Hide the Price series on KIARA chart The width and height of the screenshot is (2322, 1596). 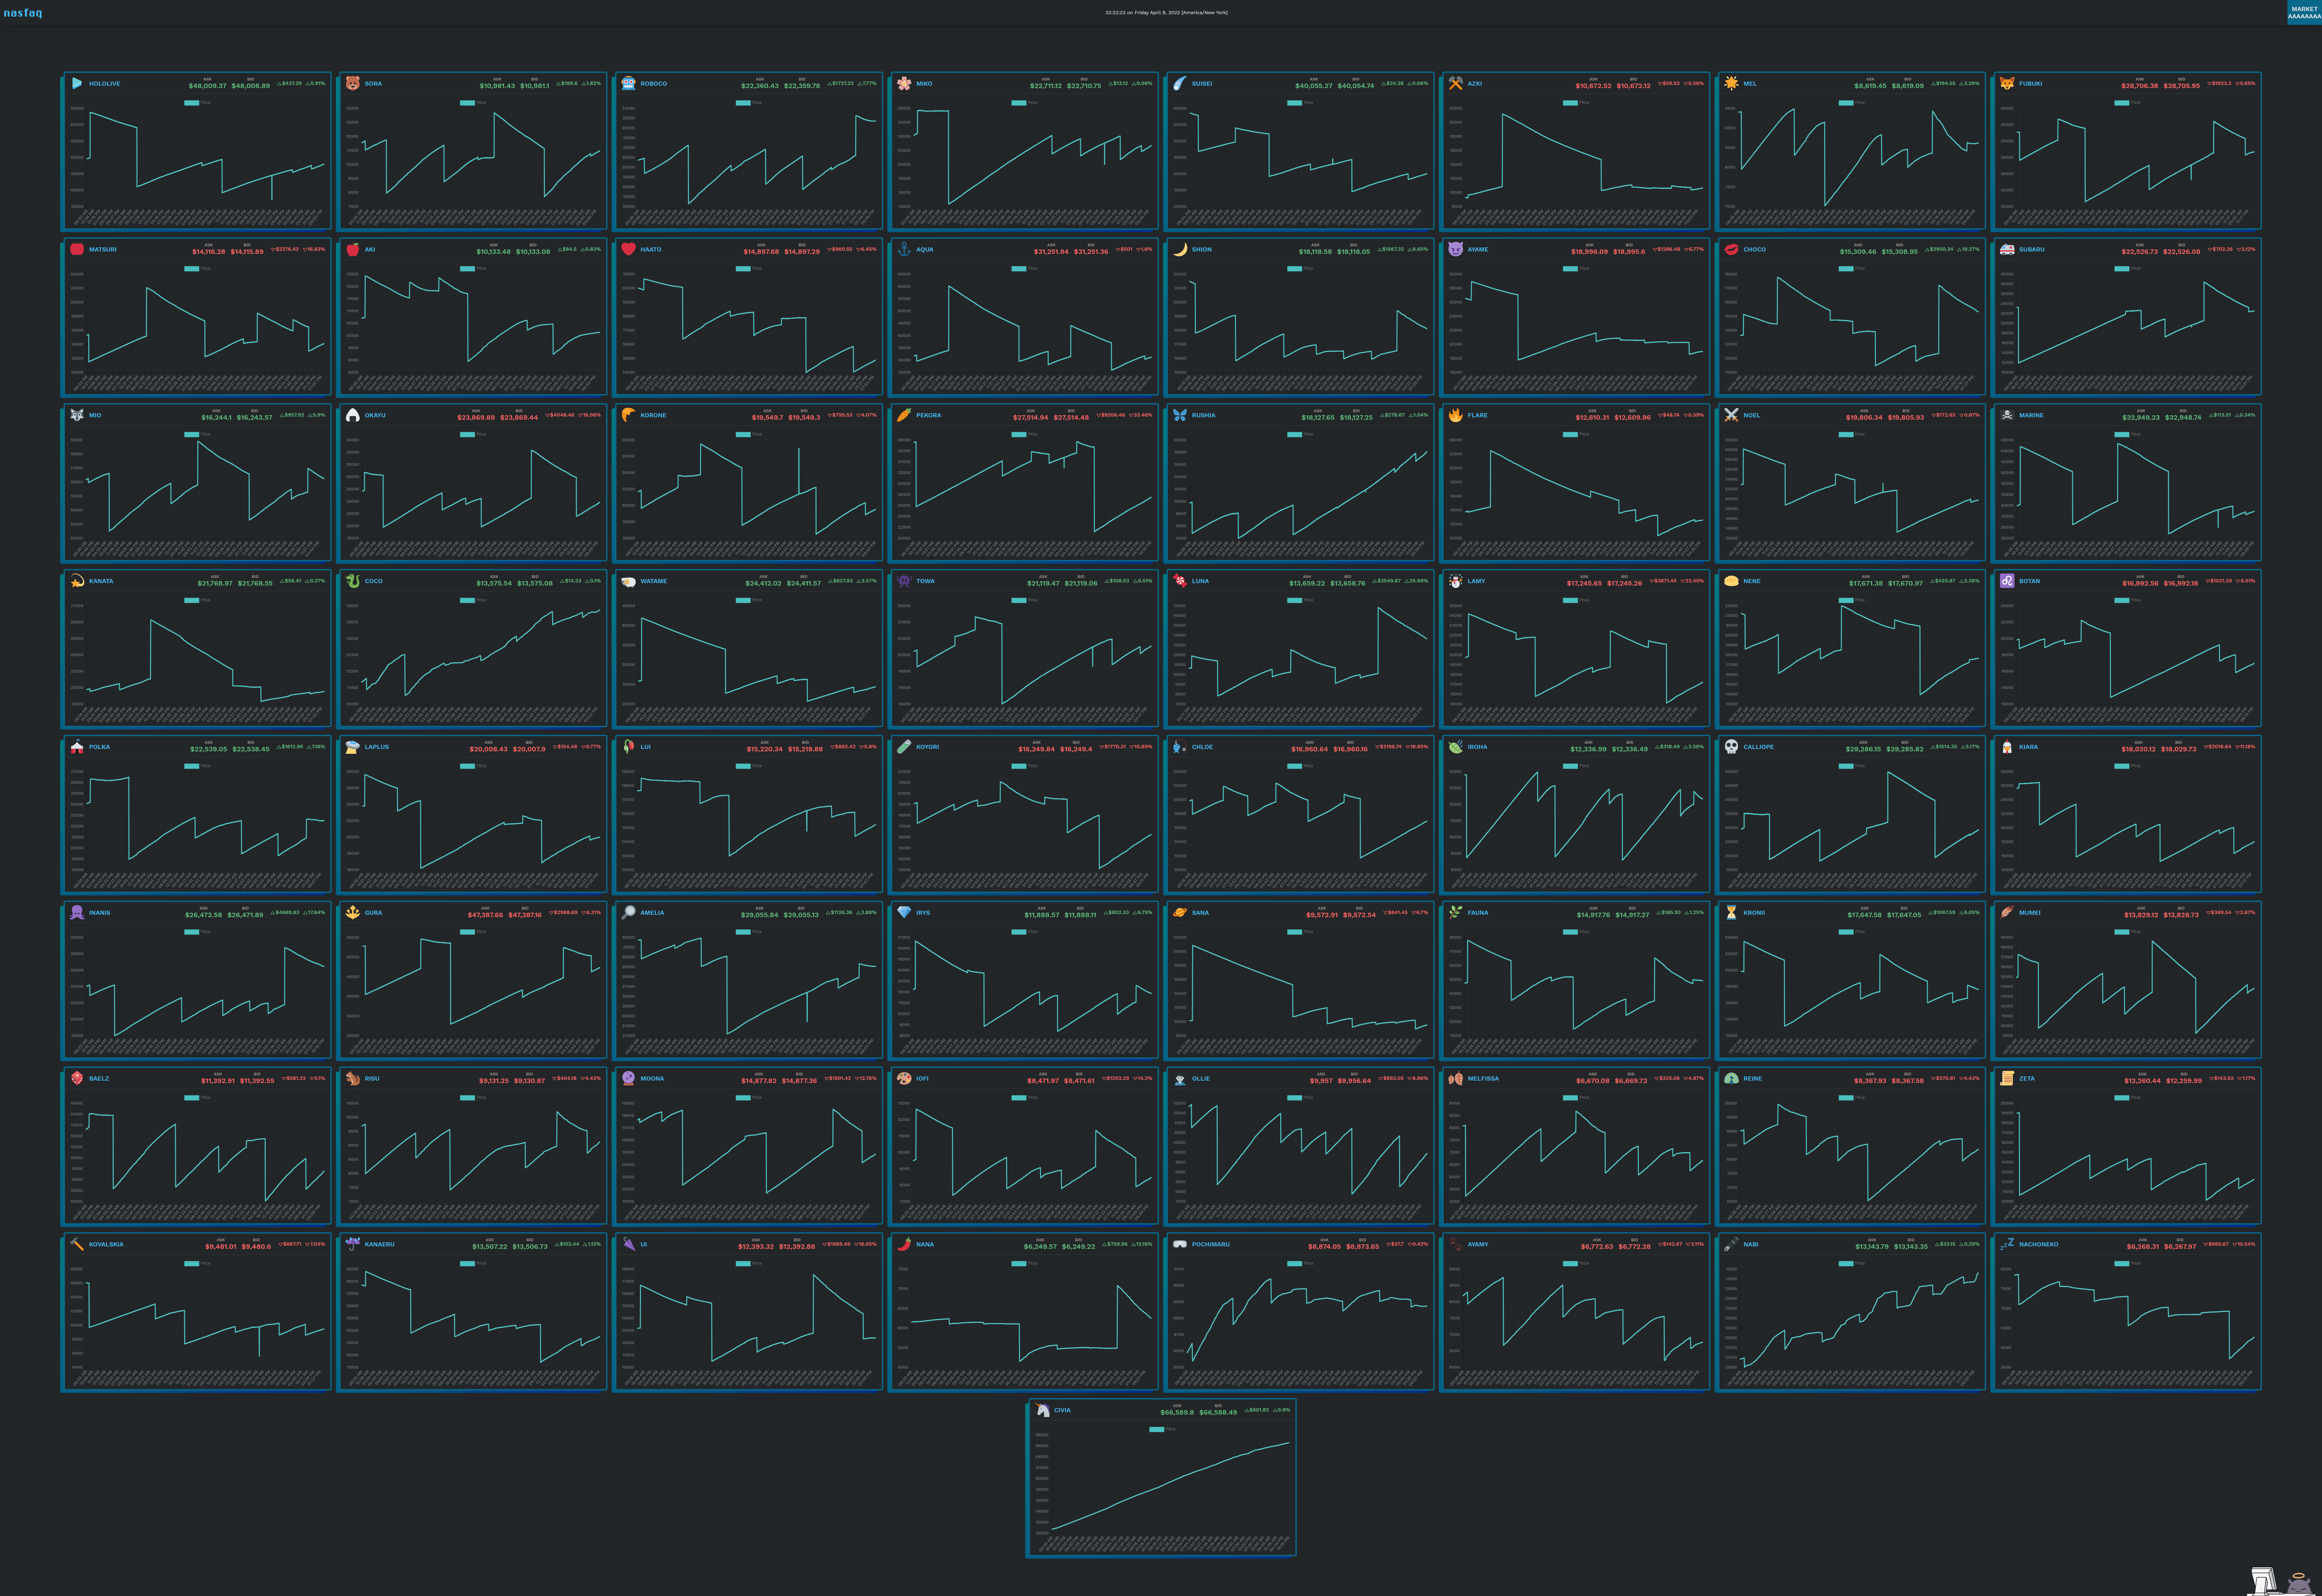click(2128, 766)
